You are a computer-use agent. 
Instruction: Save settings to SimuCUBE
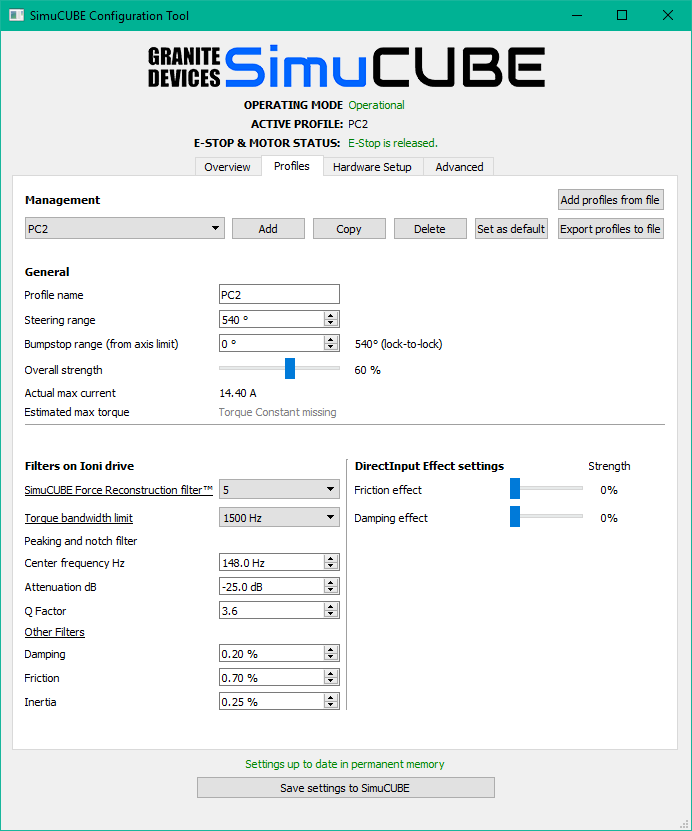[345, 788]
